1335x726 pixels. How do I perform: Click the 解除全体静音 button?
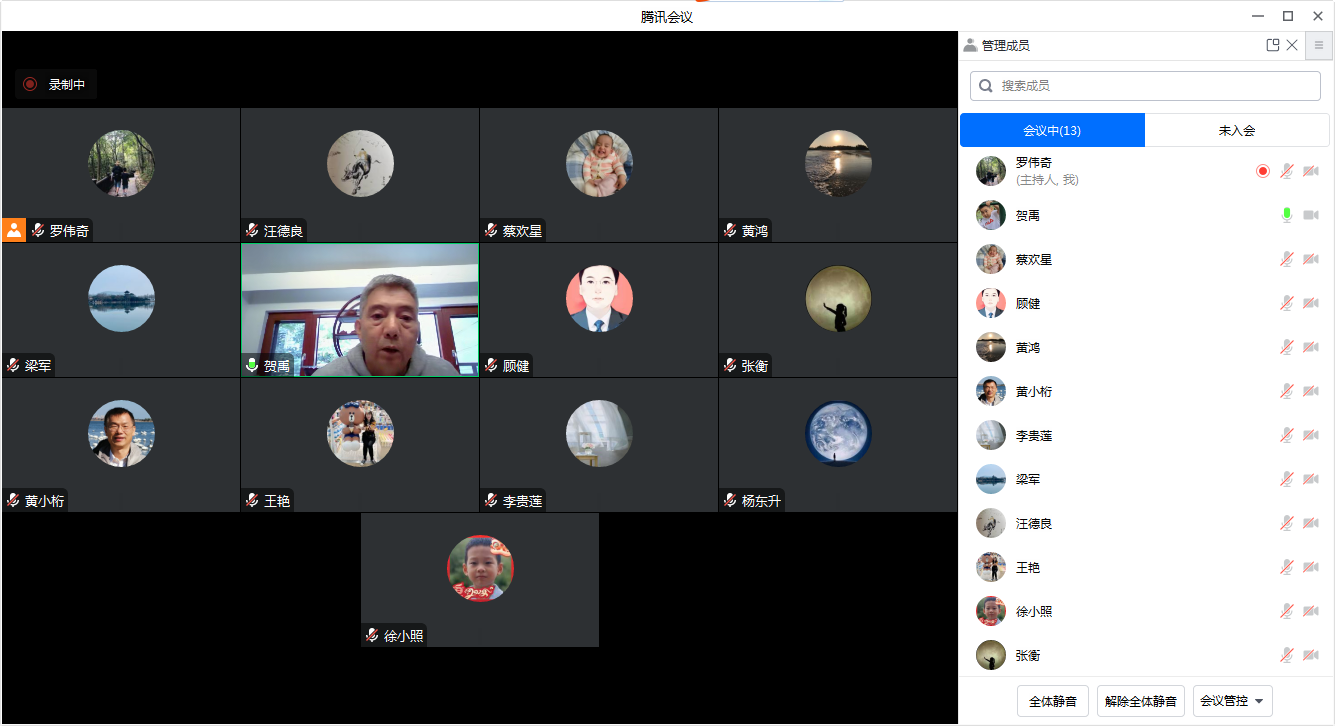1140,701
